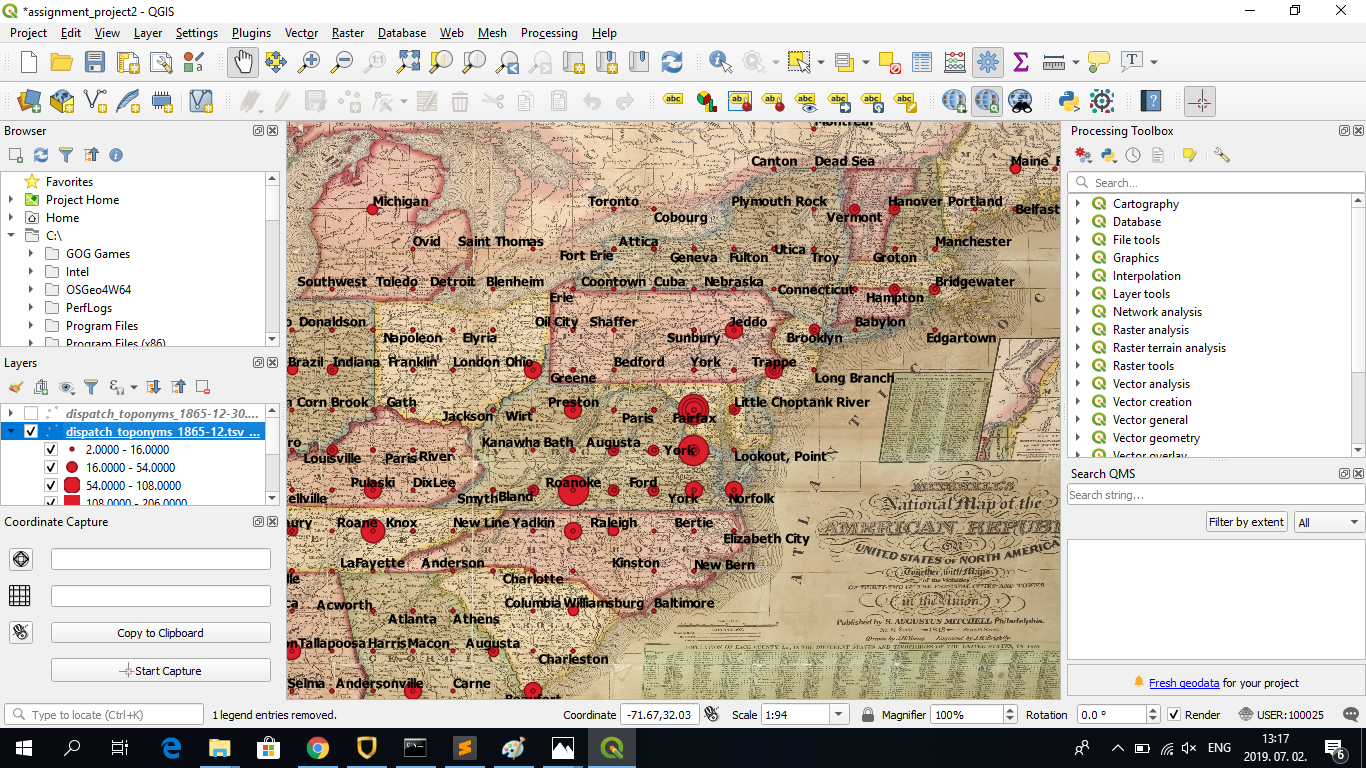Expand the Raster analysis toolbox group
The image size is (1366, 768).
click(1078, 330)
